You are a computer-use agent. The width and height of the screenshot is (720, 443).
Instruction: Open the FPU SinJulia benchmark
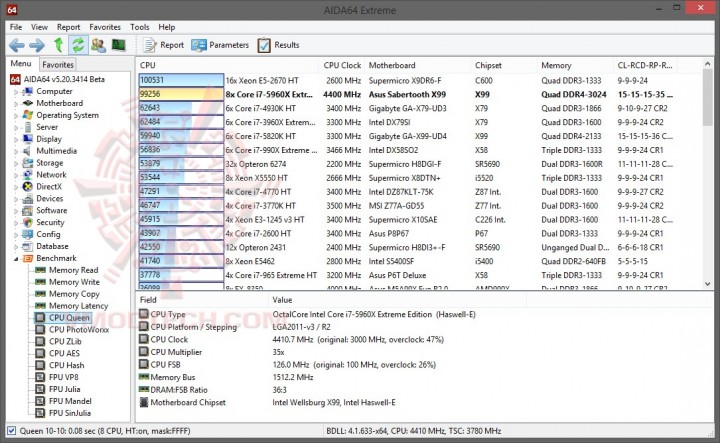[x=70, y=413]
